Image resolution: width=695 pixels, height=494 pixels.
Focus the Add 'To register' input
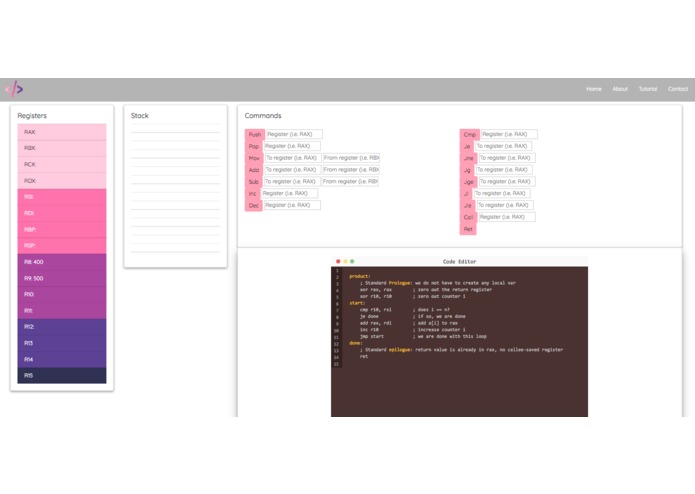point(292,170)
